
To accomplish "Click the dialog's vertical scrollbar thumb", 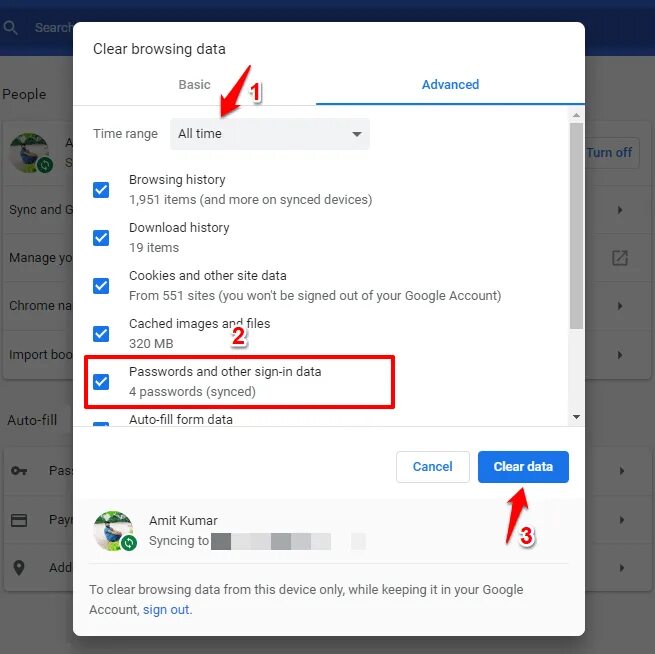I will (576, 226).
